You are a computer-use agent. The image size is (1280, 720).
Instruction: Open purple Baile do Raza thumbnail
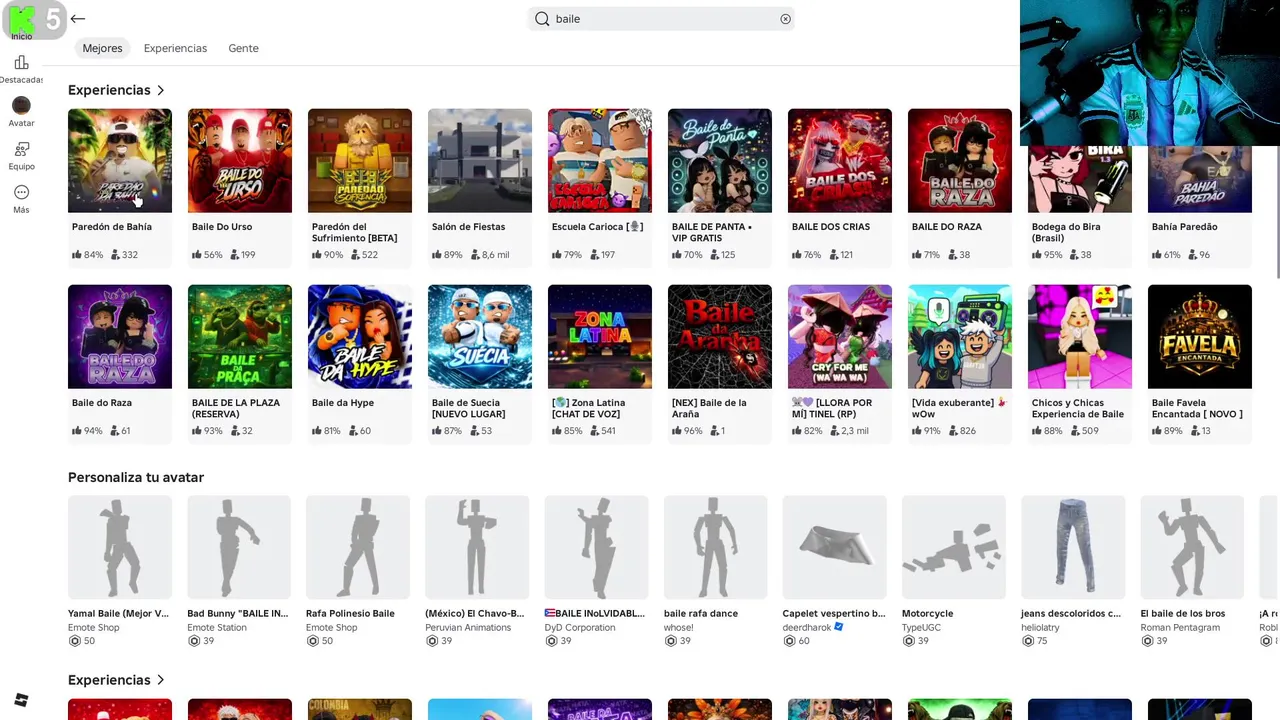(x=120, y=337)
